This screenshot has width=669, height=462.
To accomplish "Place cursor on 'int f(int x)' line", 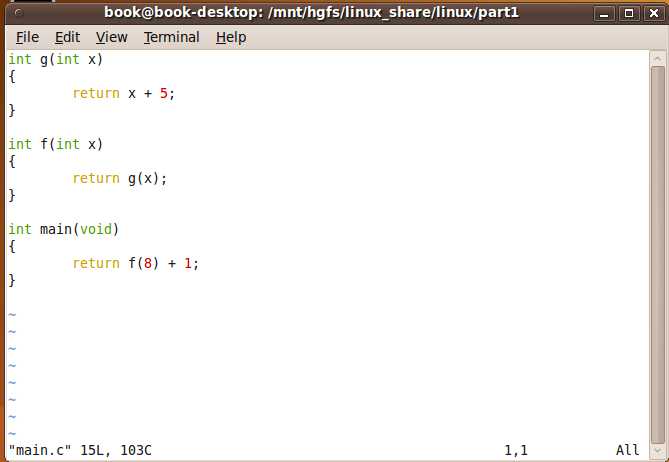I will [56, 145].
